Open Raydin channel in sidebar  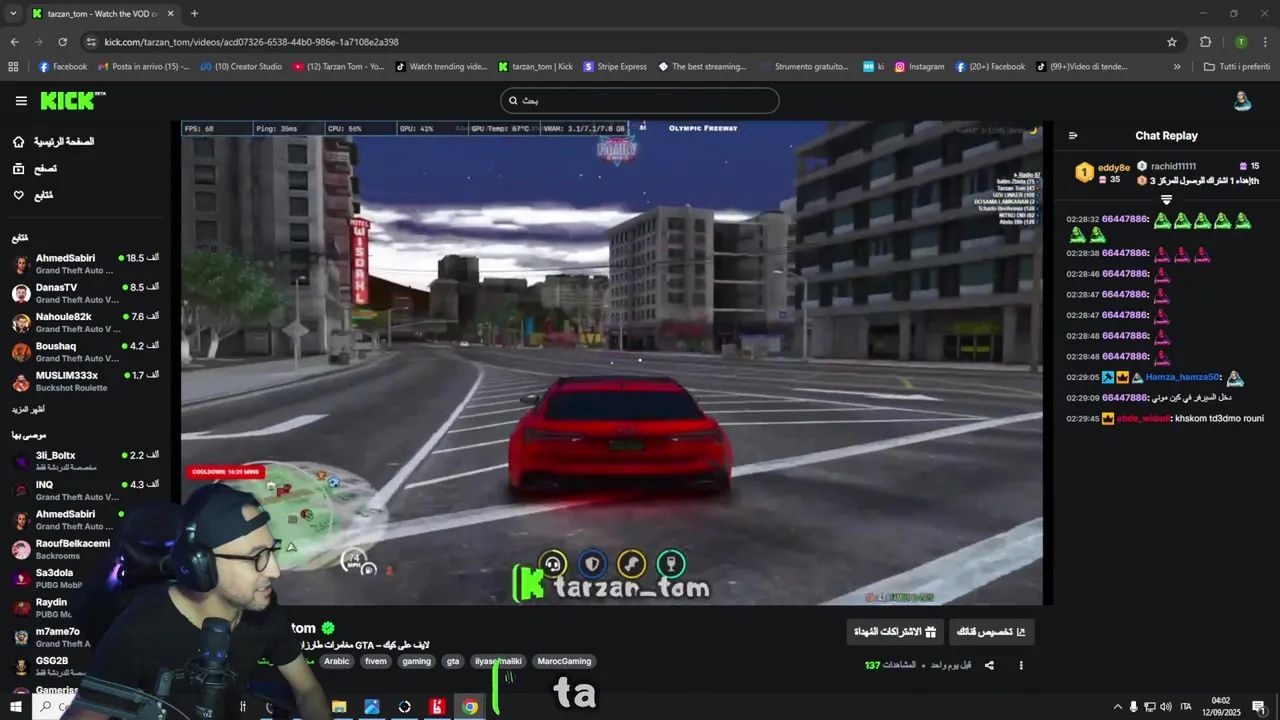tap(50, 608)
